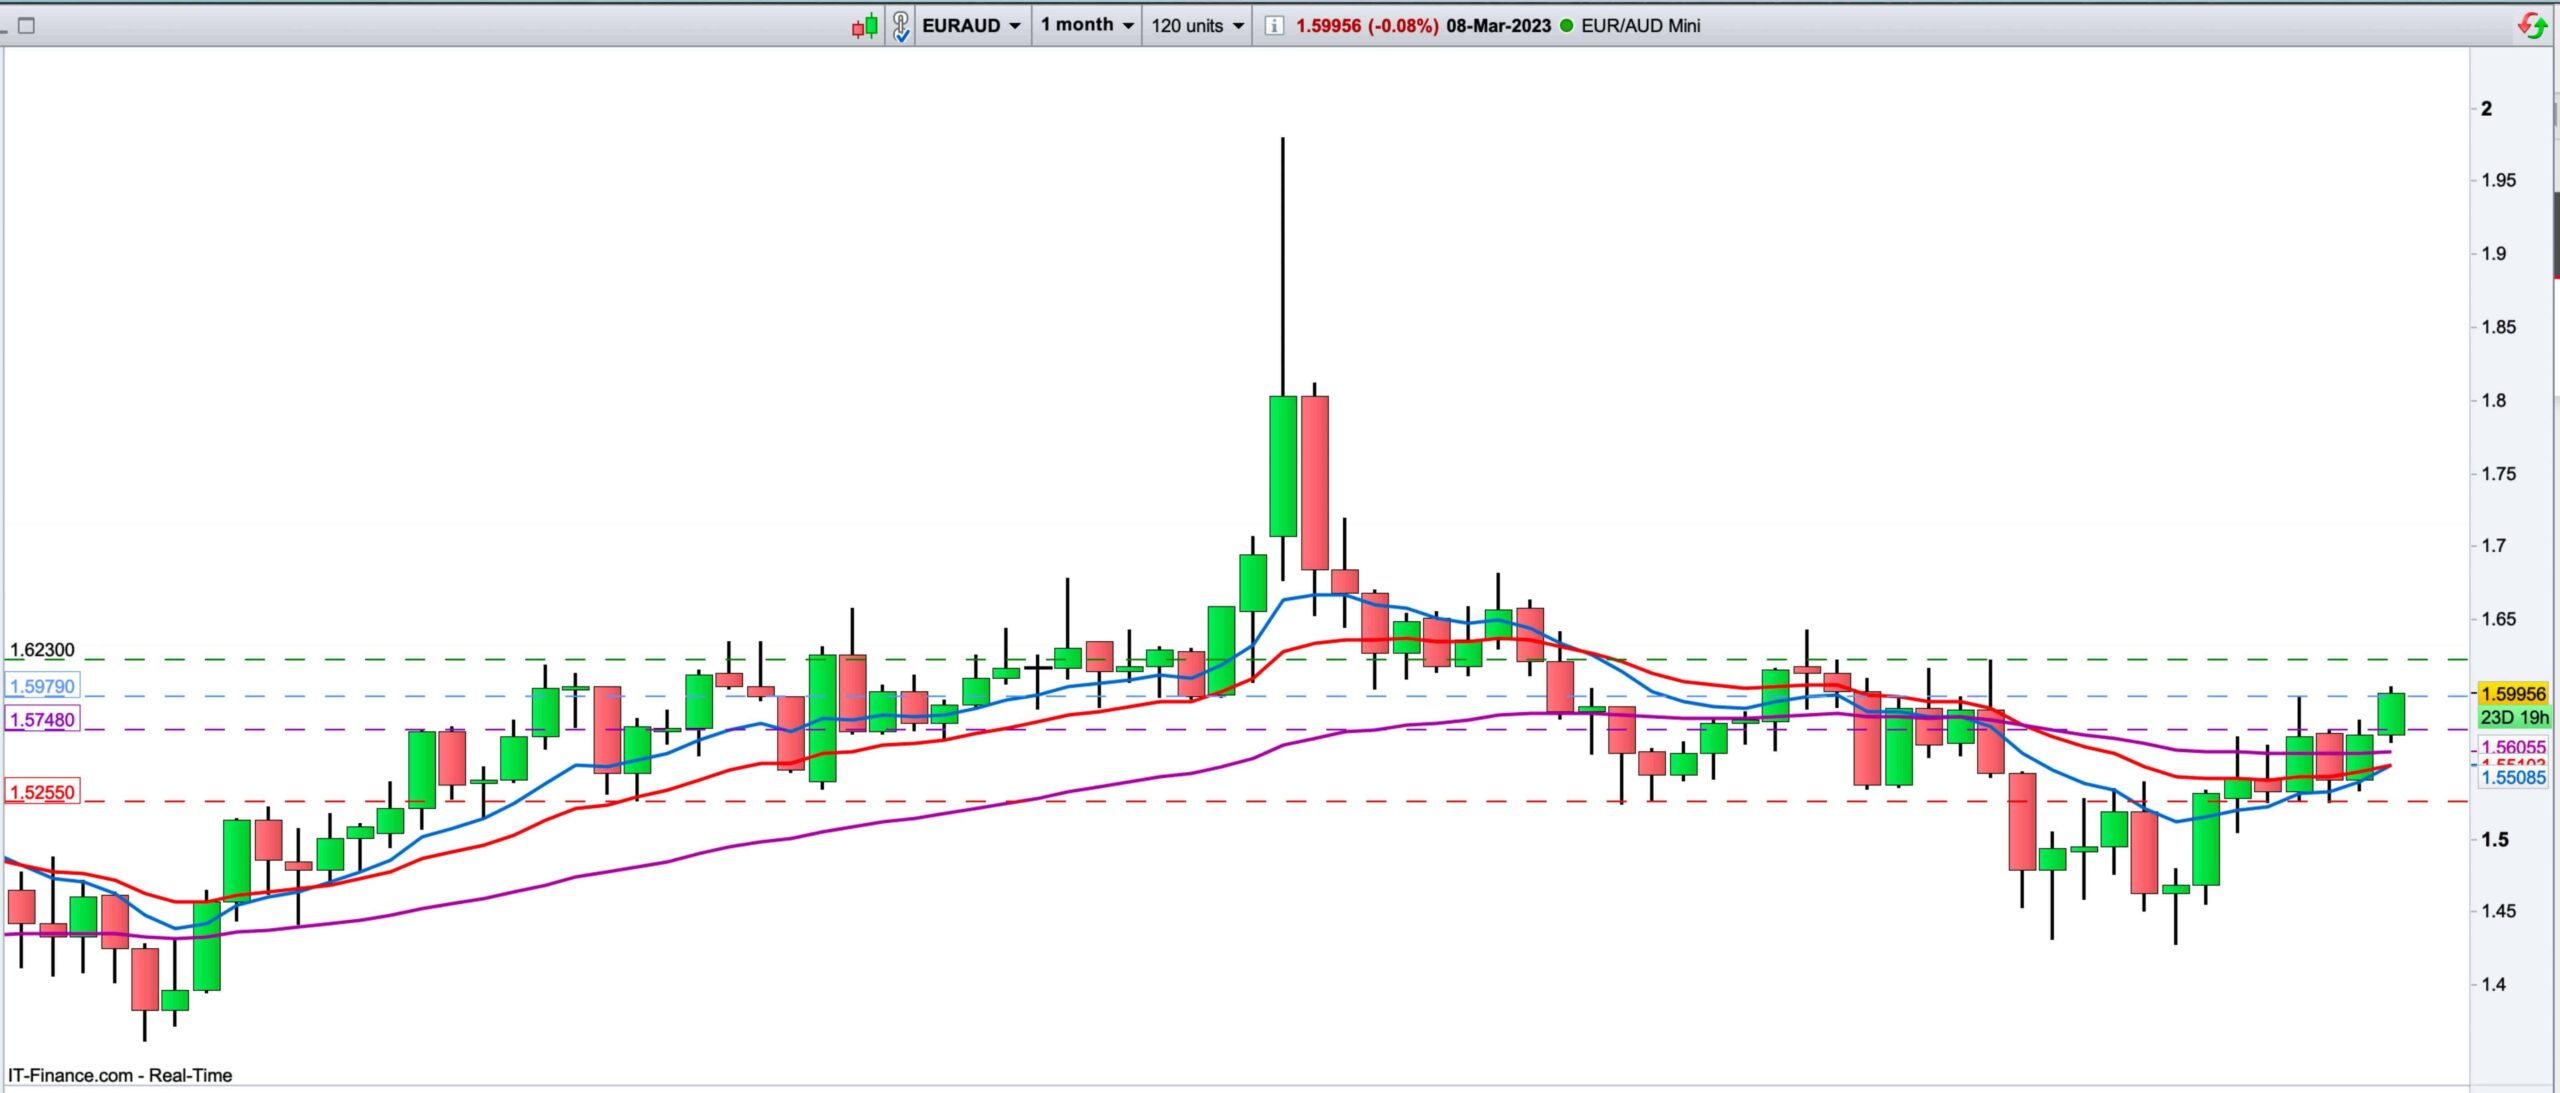Click the instrument info icon
Screen dimensions: 2560x1093
1273,26
